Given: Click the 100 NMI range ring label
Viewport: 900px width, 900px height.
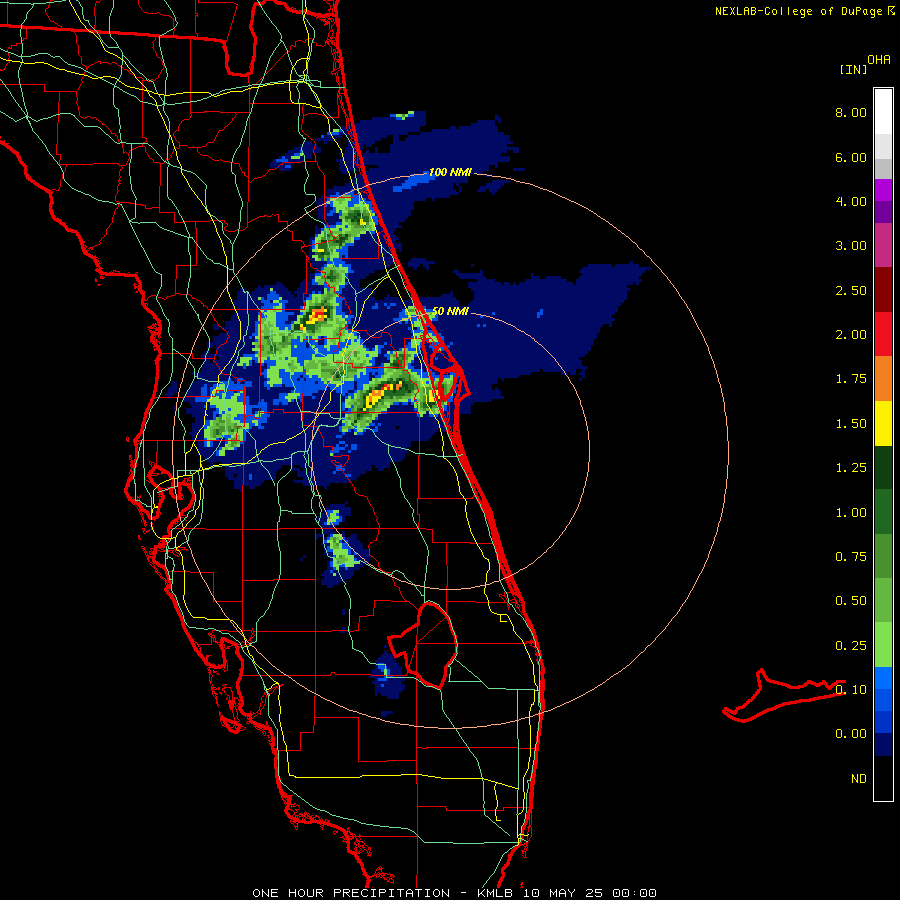Looking at the screenshot, I should (x=451, y=172).
